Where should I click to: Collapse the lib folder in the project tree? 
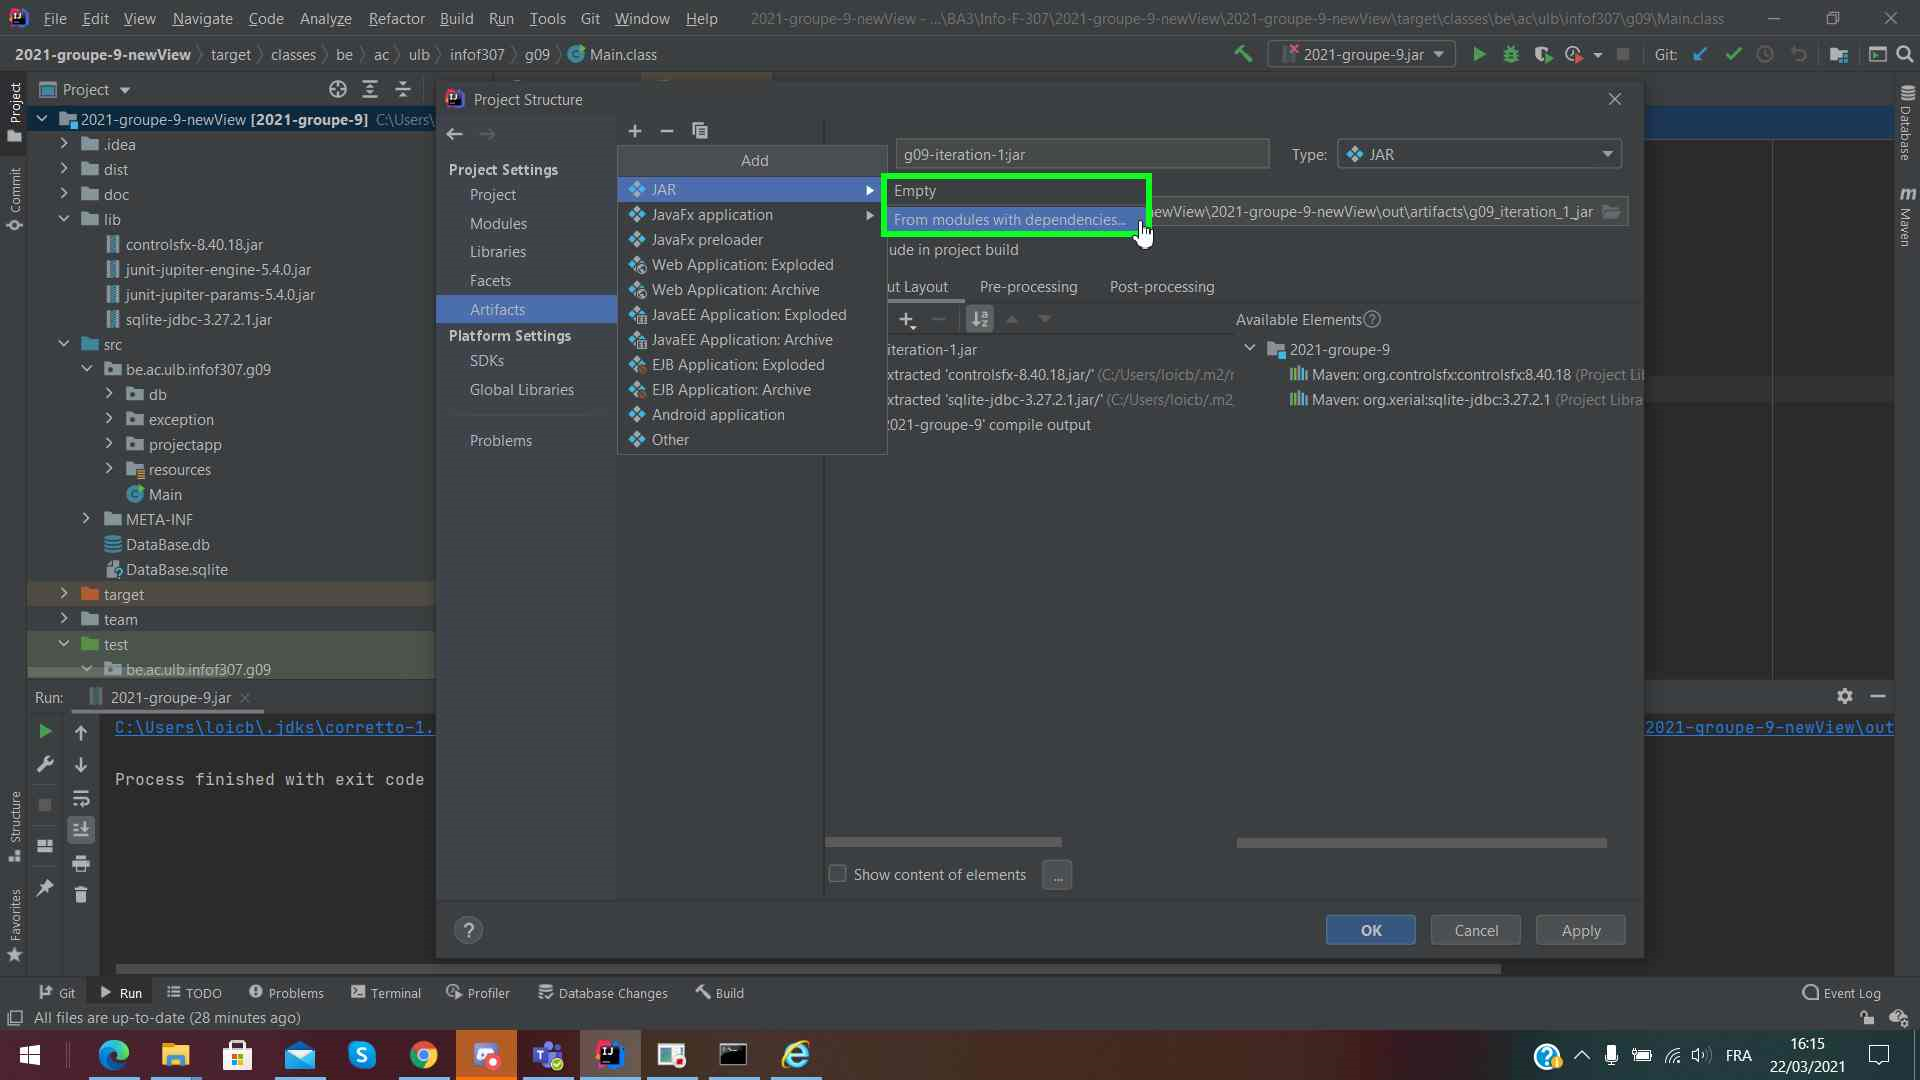[x=64, y=219]
